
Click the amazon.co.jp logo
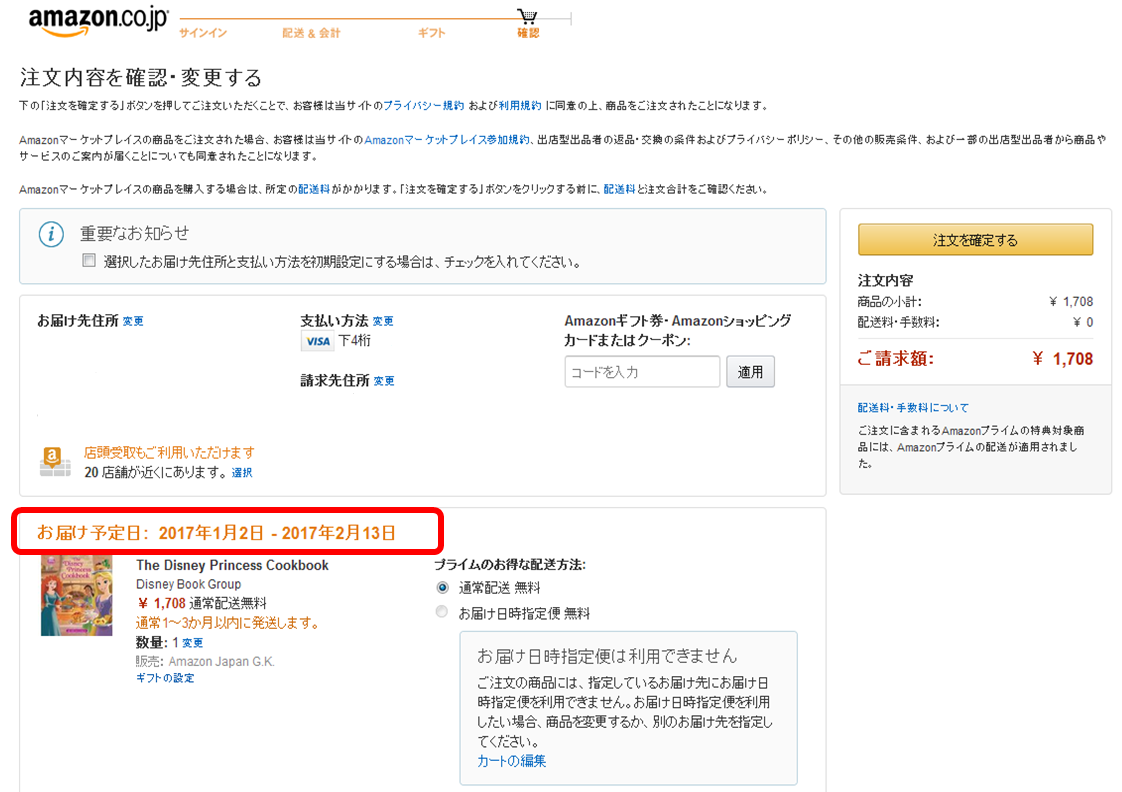coord(98,21)
